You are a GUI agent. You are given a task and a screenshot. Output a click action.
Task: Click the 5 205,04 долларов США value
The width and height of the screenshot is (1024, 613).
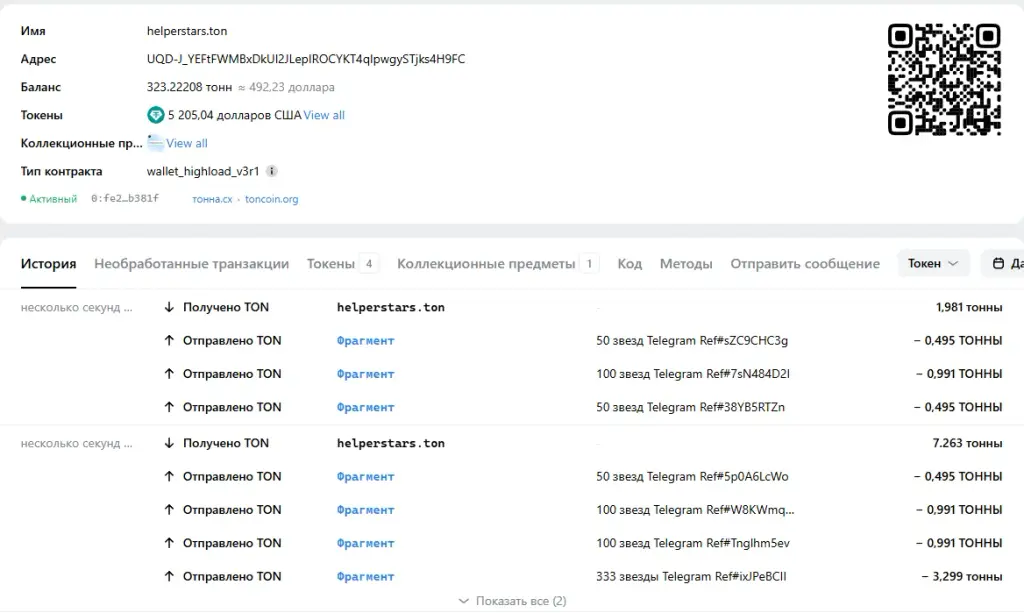tap(234, 115)
